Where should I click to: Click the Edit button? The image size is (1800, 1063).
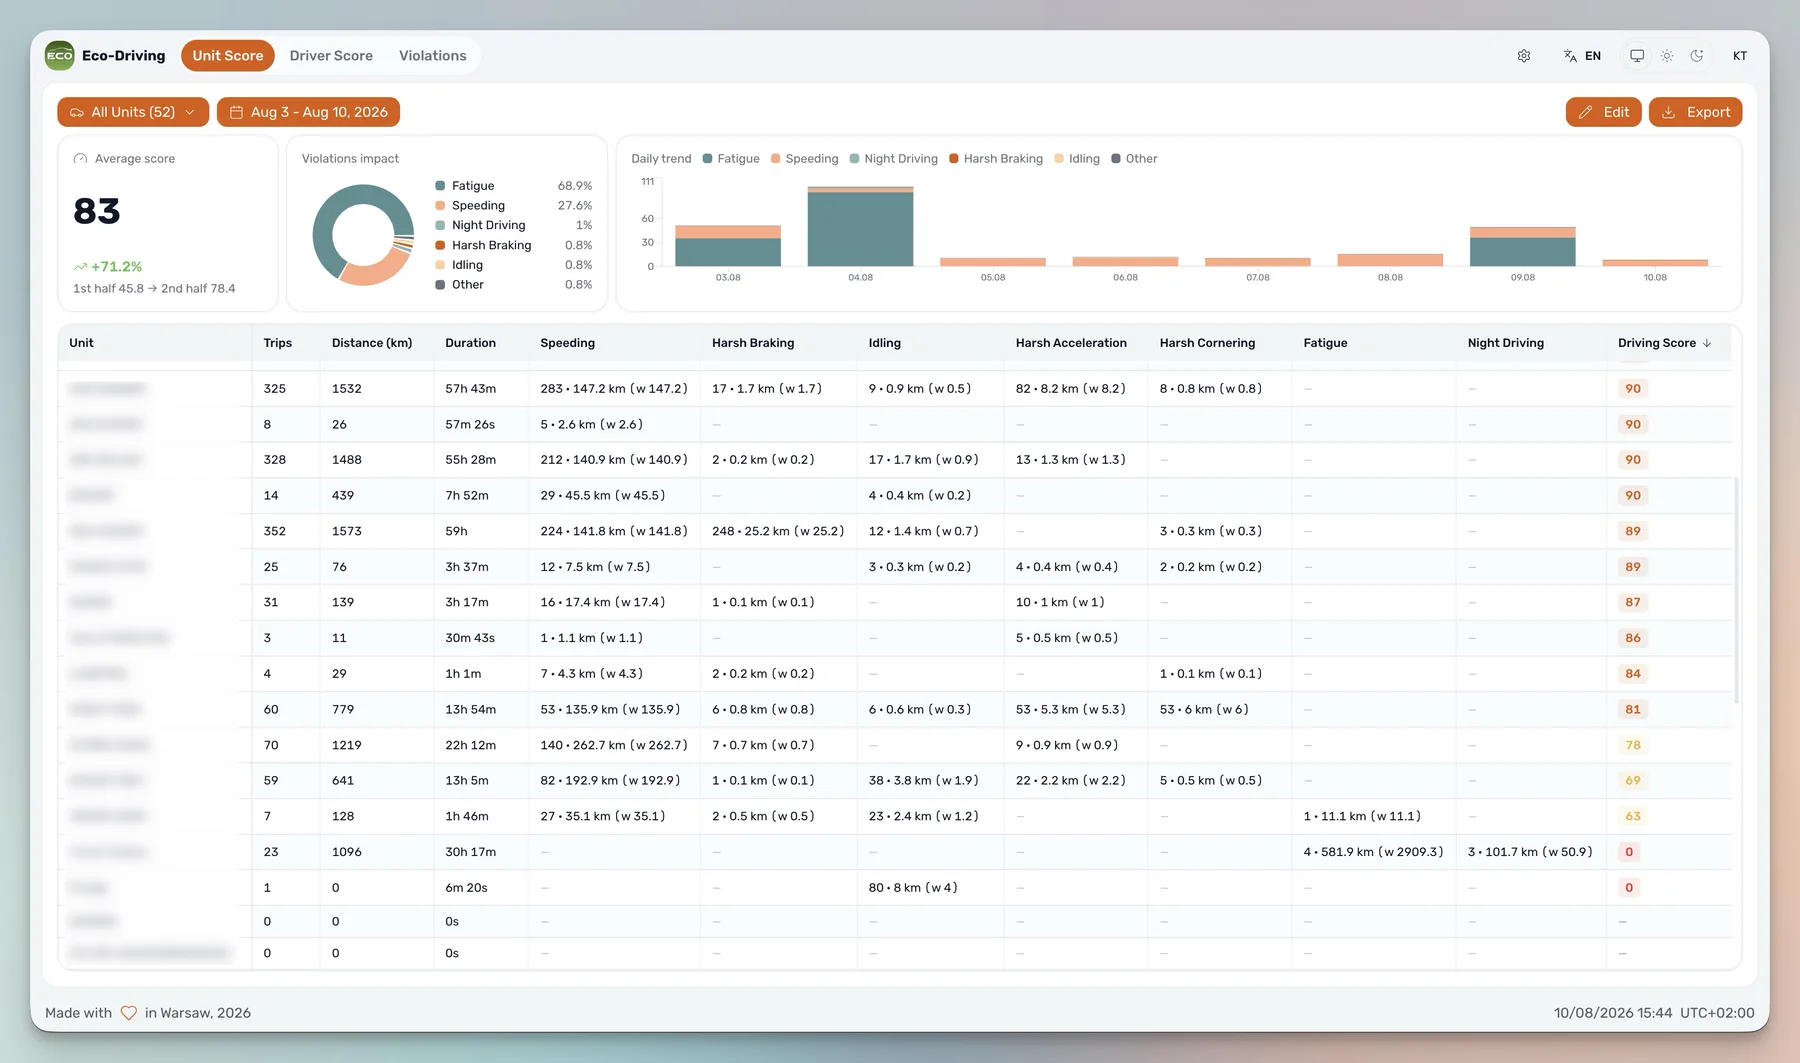(x=1604, y=112)
